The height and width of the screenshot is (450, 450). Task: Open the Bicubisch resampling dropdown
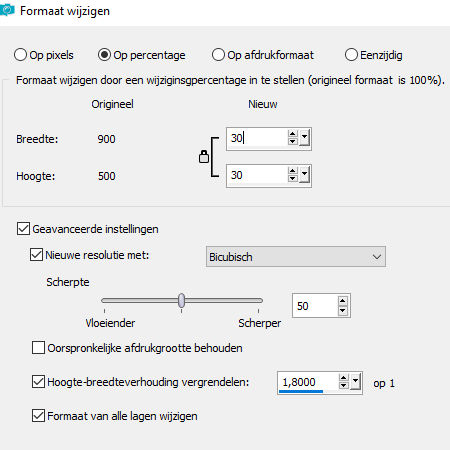[x=296, y=257]
